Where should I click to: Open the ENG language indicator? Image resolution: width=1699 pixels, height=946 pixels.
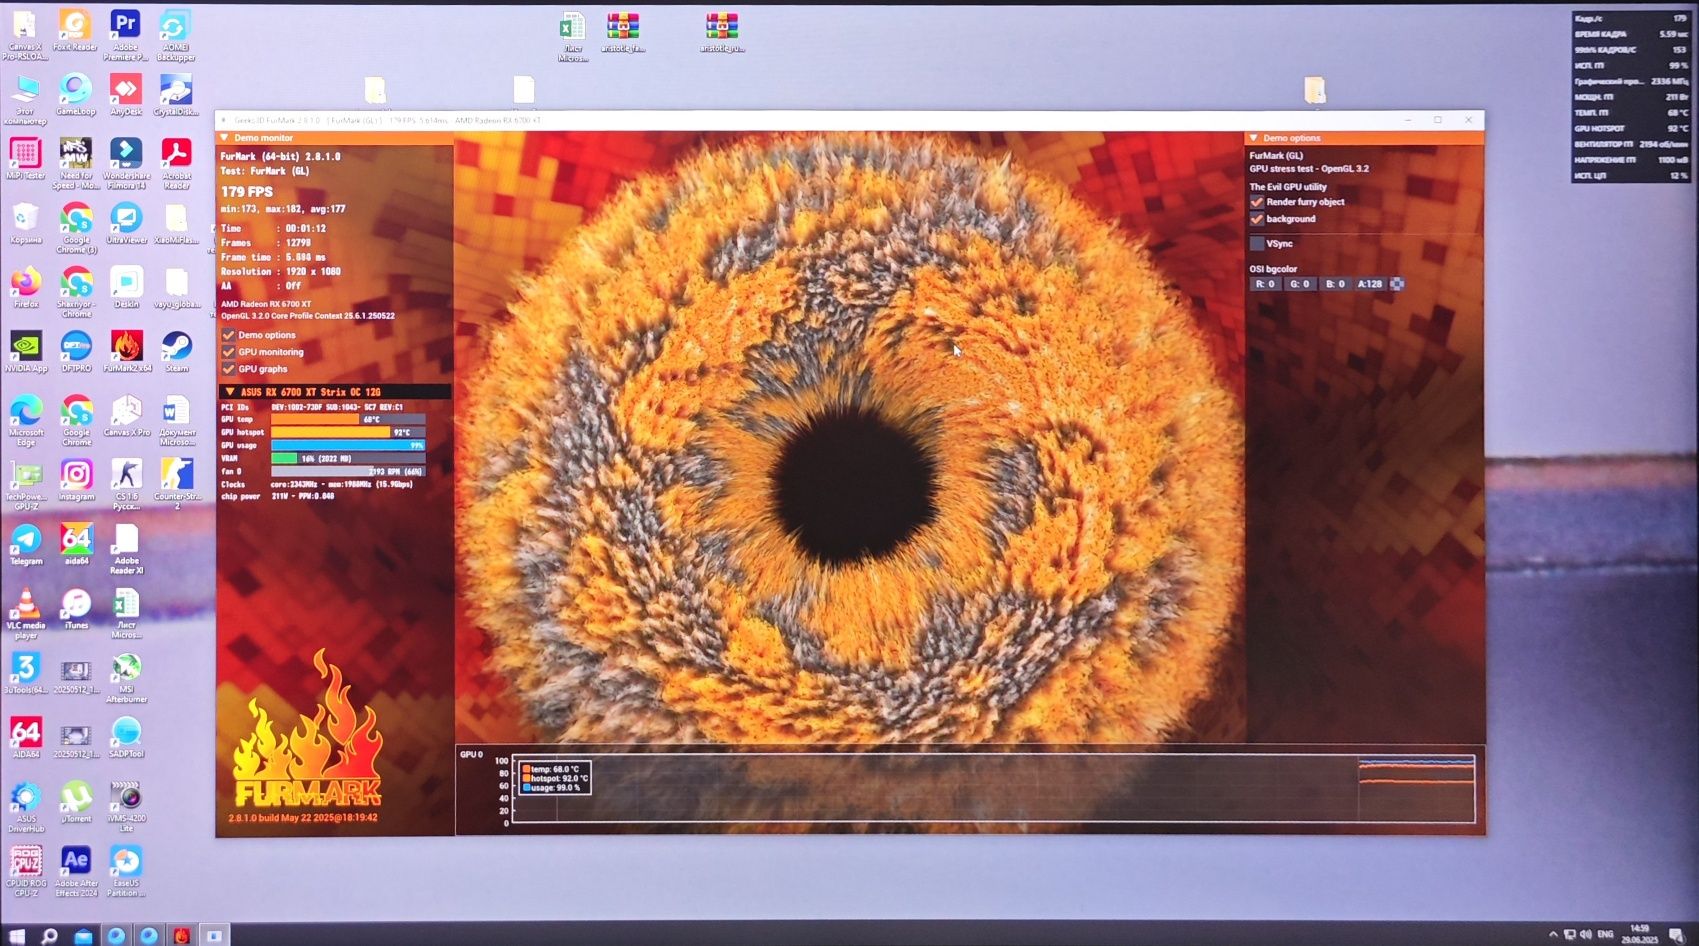pyautogui.click(x=1606, y=935)
